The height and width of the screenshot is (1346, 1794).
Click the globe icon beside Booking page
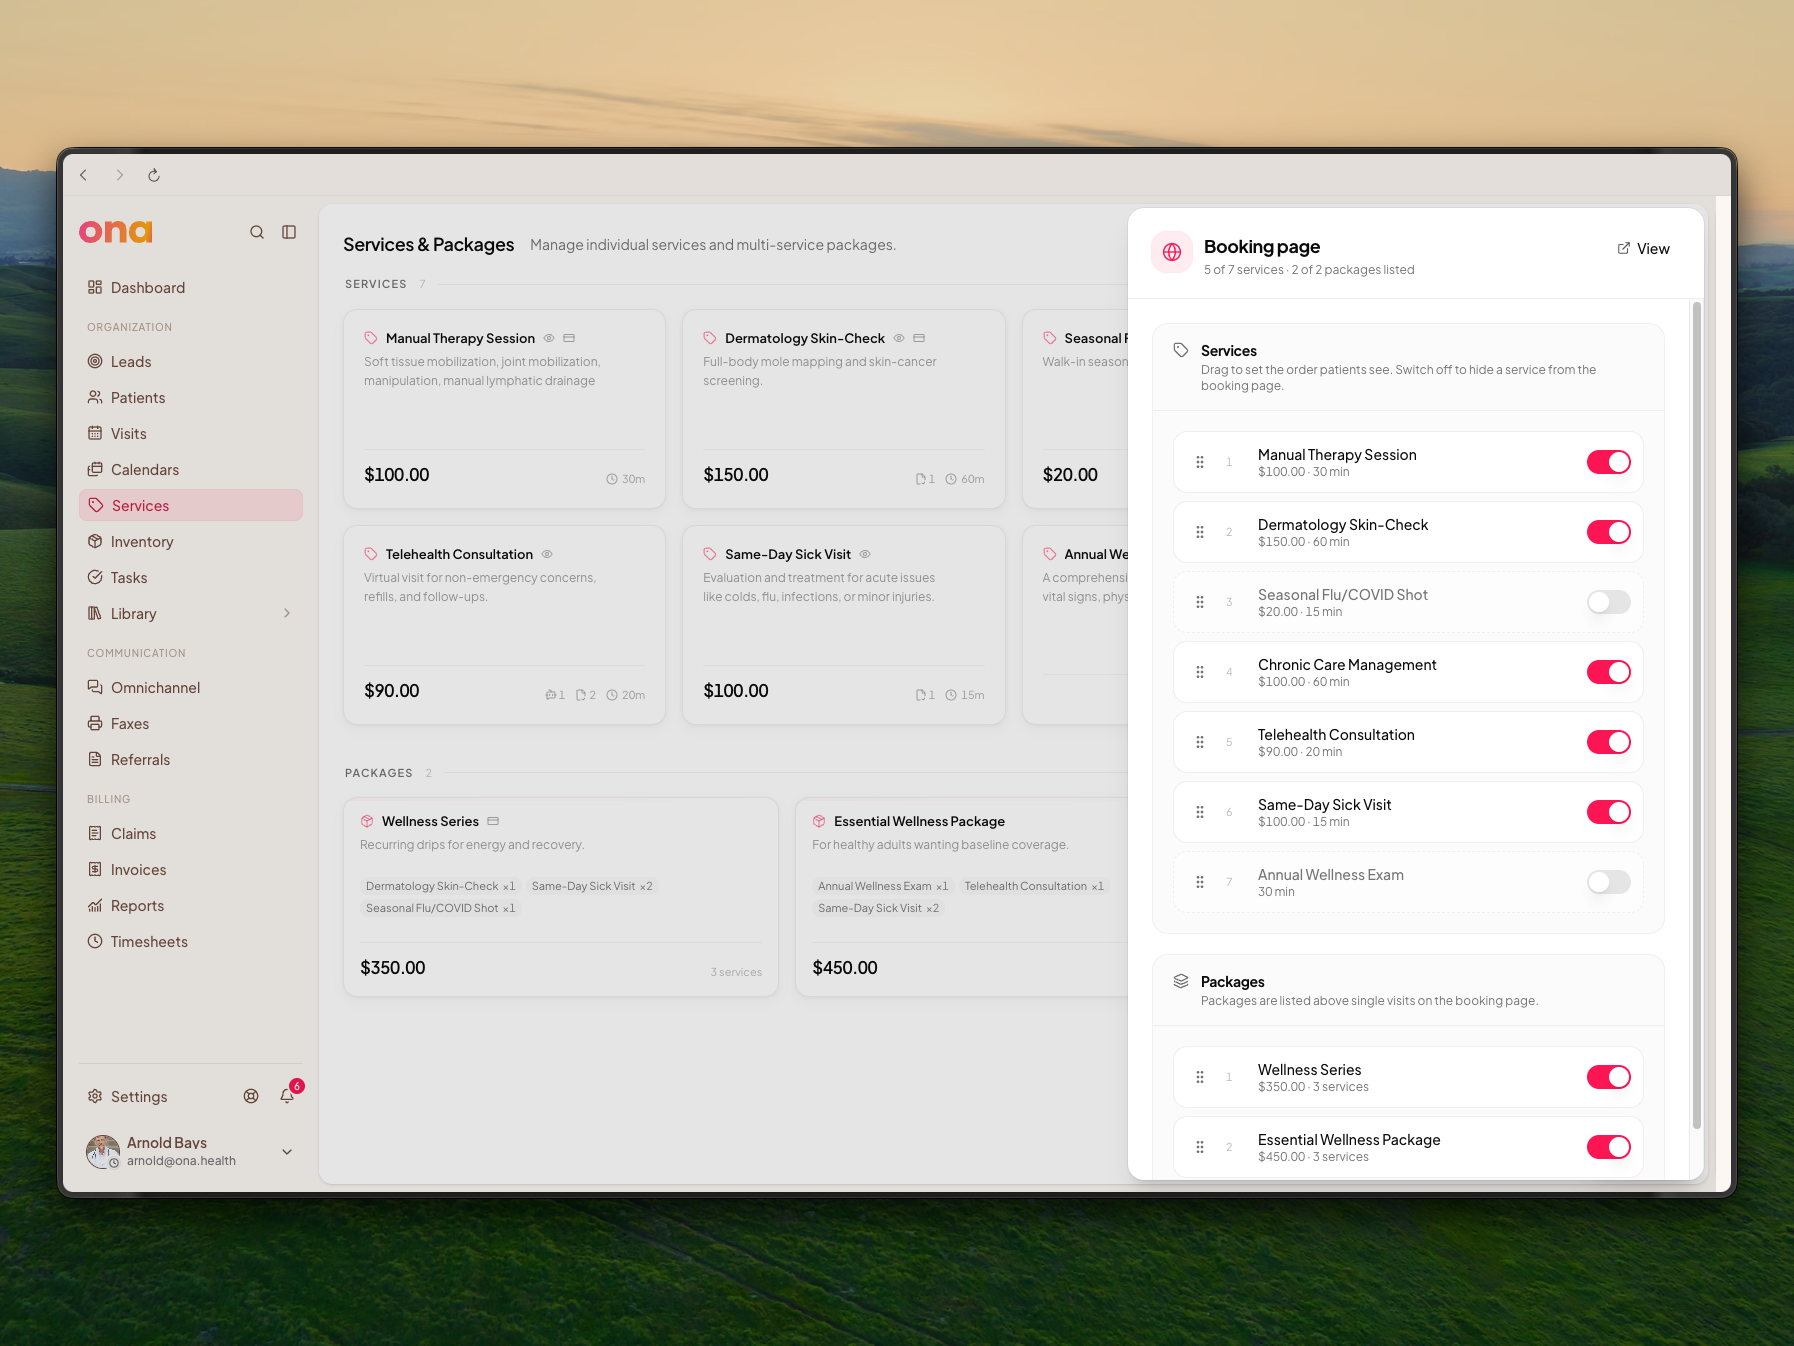[1172, 252]
